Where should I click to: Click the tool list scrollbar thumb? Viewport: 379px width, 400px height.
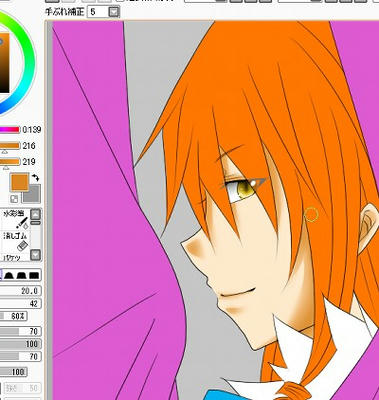36,223
